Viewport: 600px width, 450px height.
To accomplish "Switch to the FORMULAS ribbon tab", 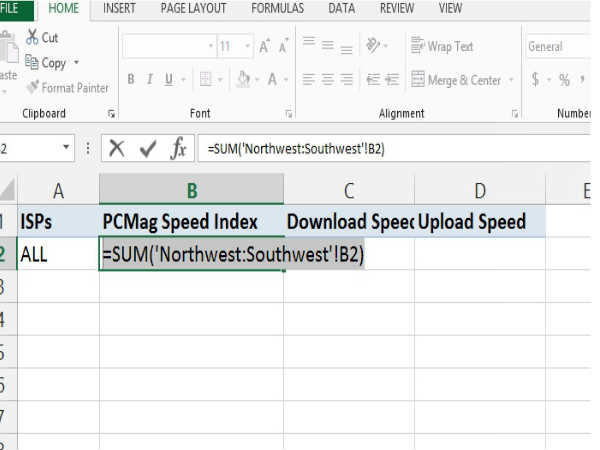I will coord(277,9).
